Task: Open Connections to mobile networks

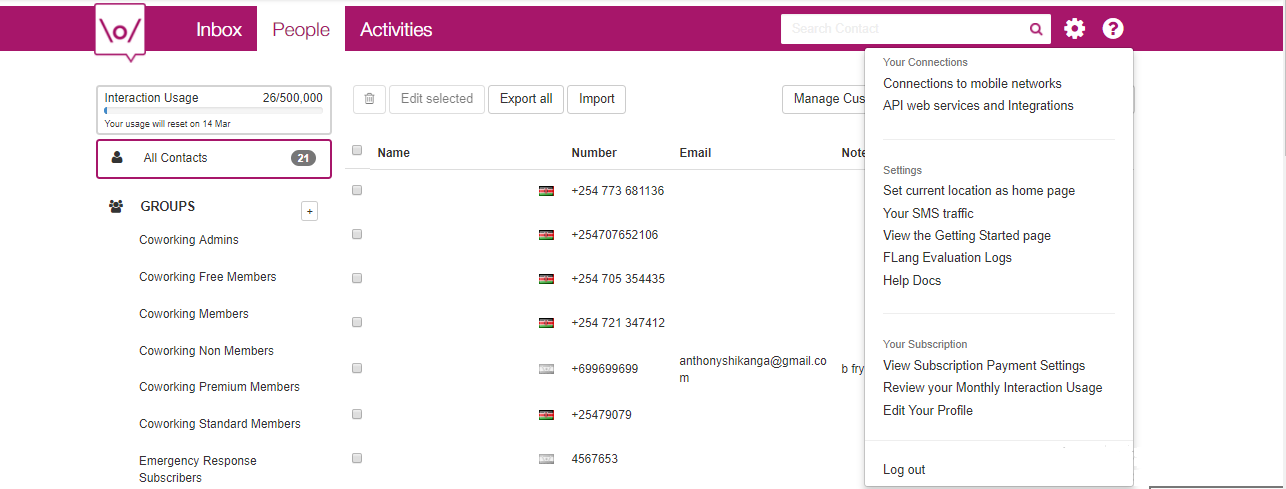Action: coord(972,84)
